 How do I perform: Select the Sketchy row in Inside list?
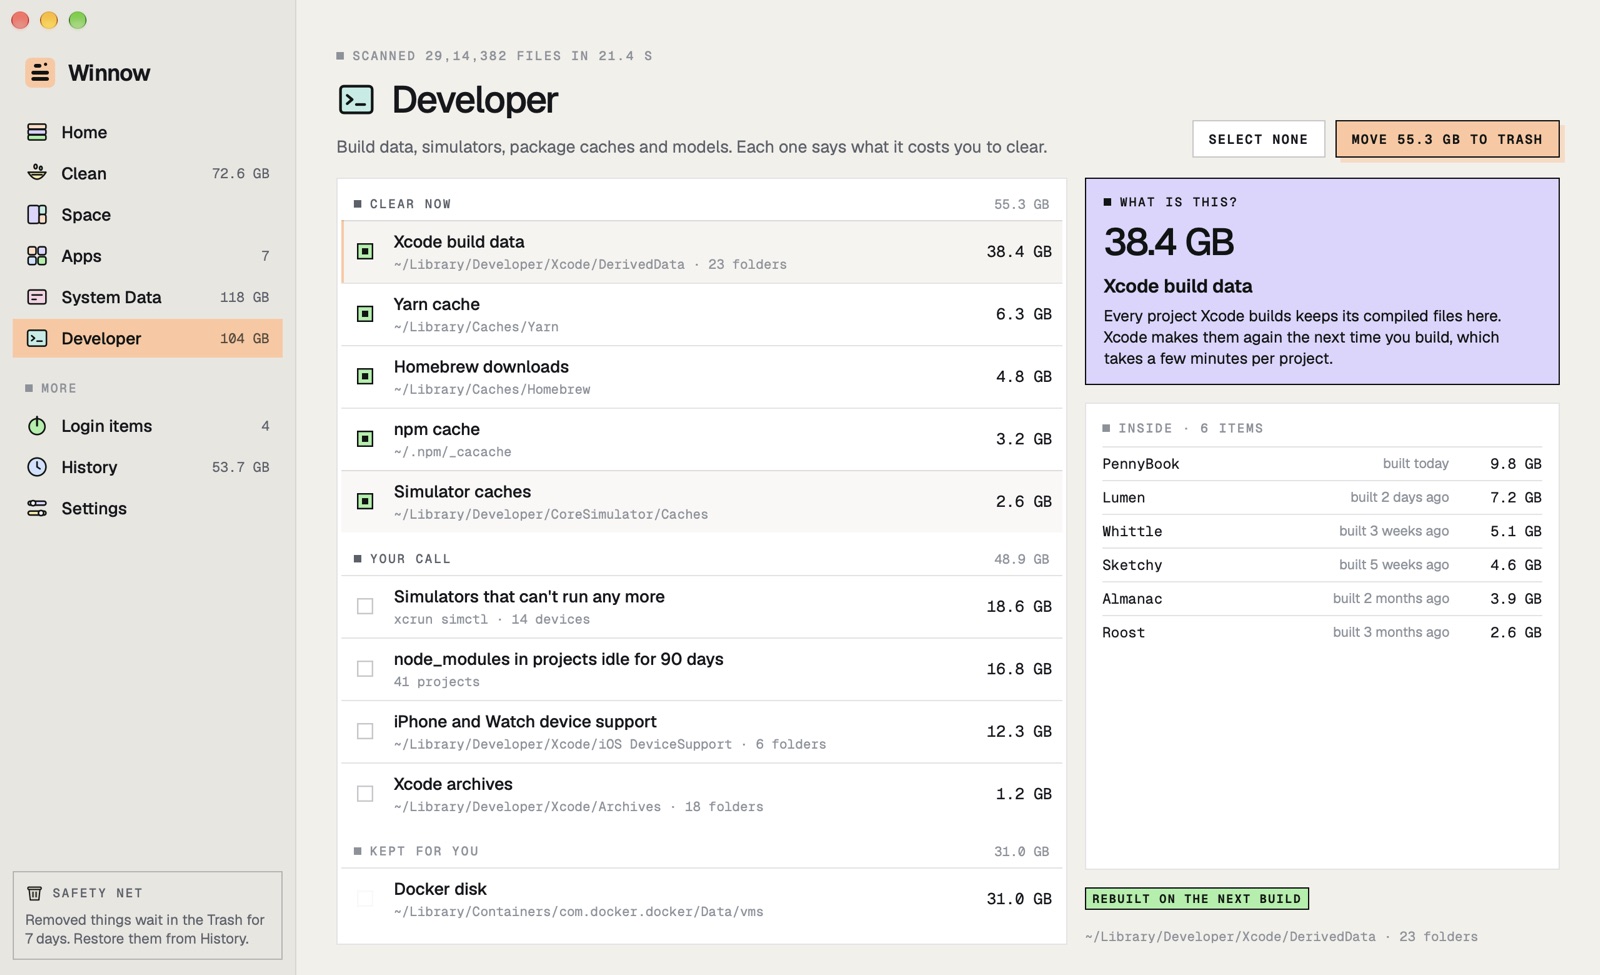1322,565
